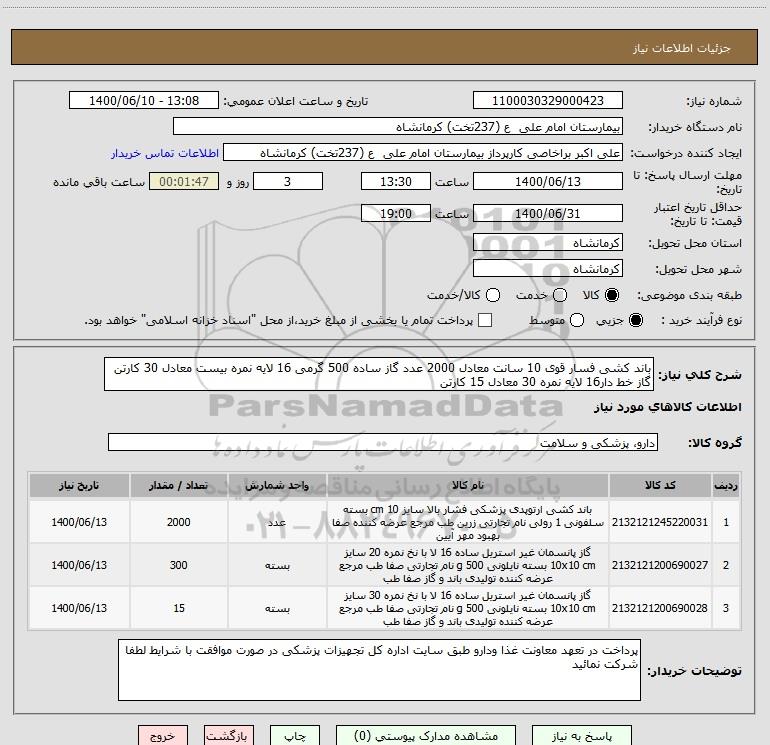Click the بازگشت back button

[229, 736]
